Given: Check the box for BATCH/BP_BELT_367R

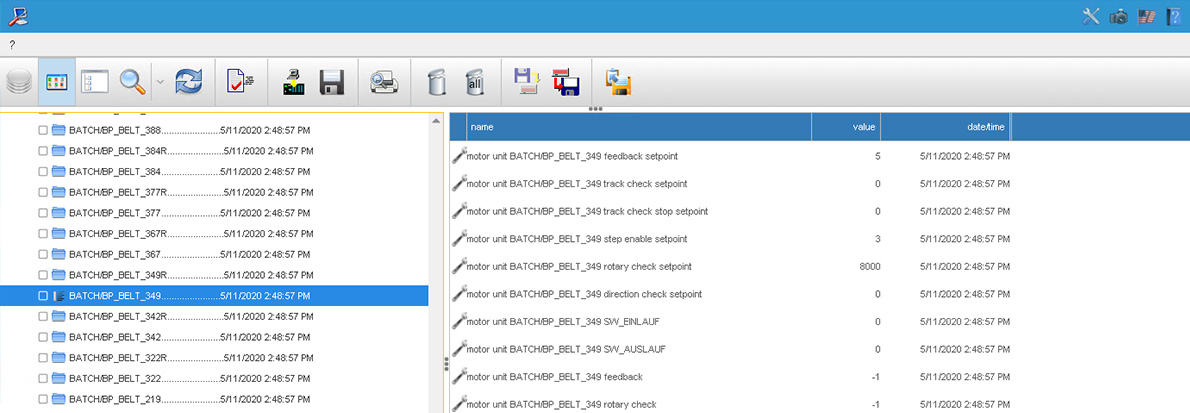Looking at the screenshot, I should [43, 233].
